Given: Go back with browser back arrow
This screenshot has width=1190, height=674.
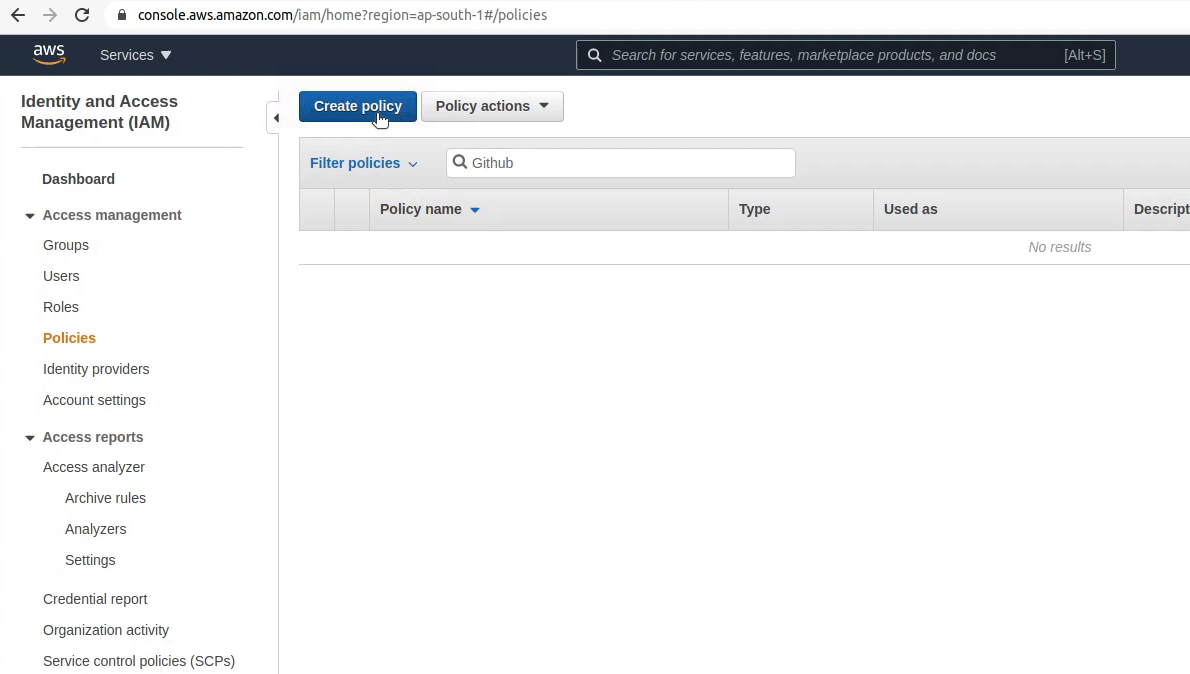Looking at the screenshot, I should point(17,15).
